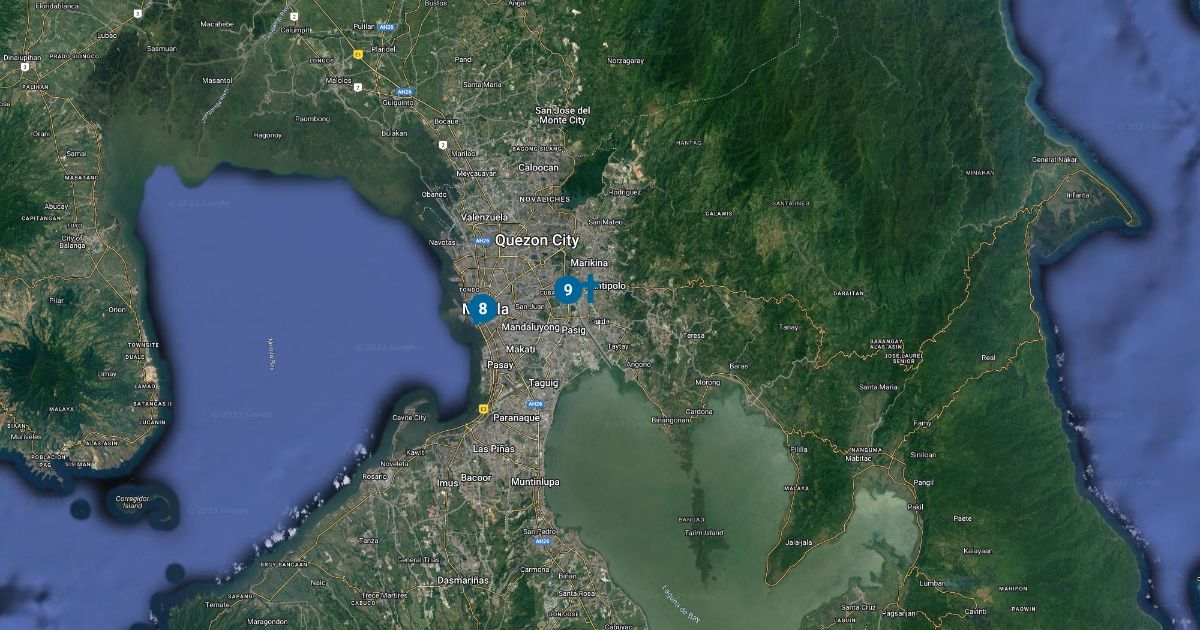Select the Muntinlupa place label

coord(535,481)
